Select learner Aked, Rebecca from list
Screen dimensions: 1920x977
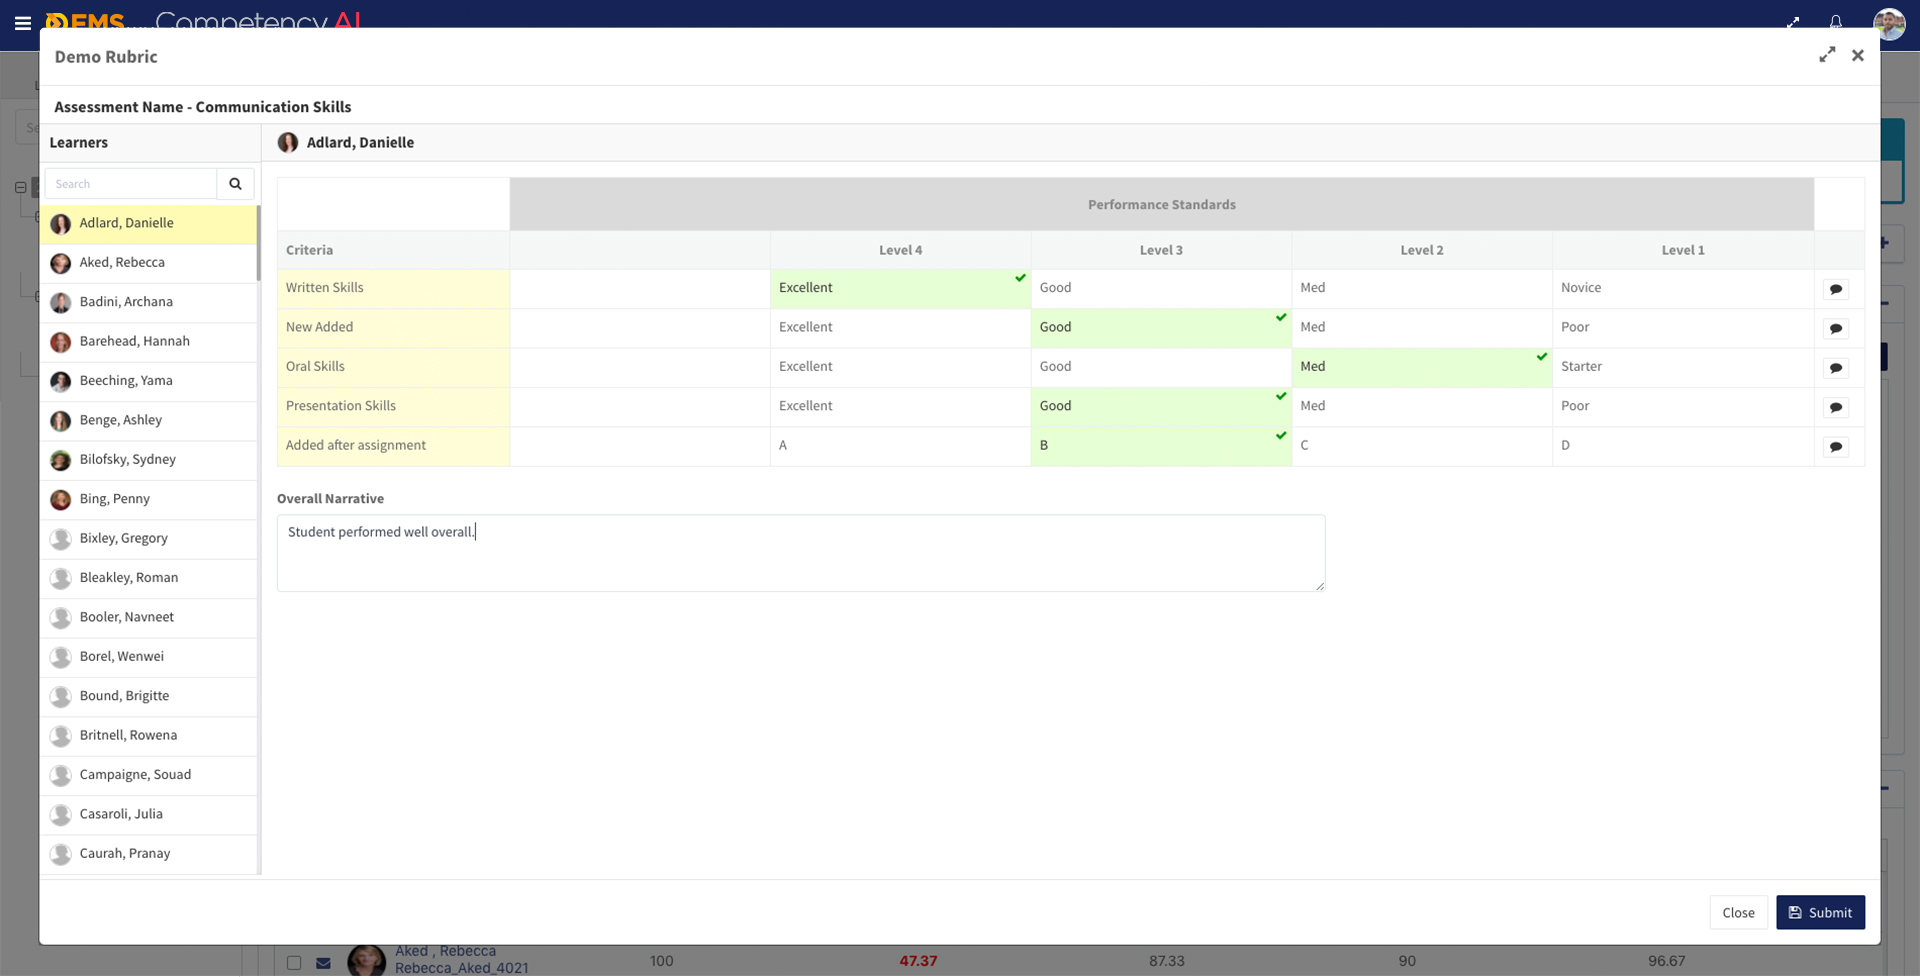[x=122, y=263]
